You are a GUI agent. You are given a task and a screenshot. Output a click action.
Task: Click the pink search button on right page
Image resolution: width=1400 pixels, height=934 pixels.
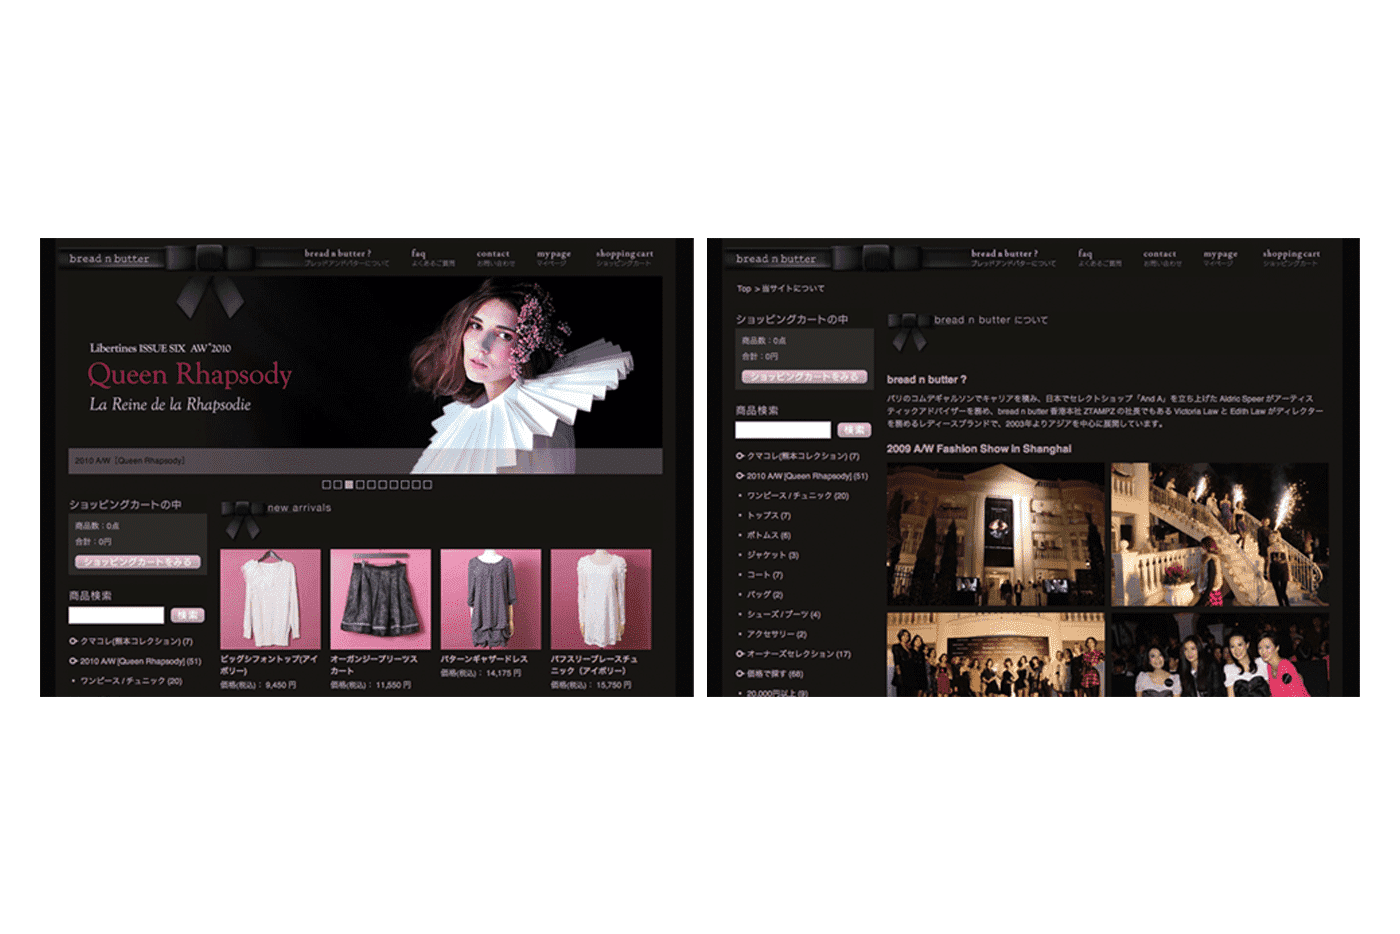click(854, 430)
